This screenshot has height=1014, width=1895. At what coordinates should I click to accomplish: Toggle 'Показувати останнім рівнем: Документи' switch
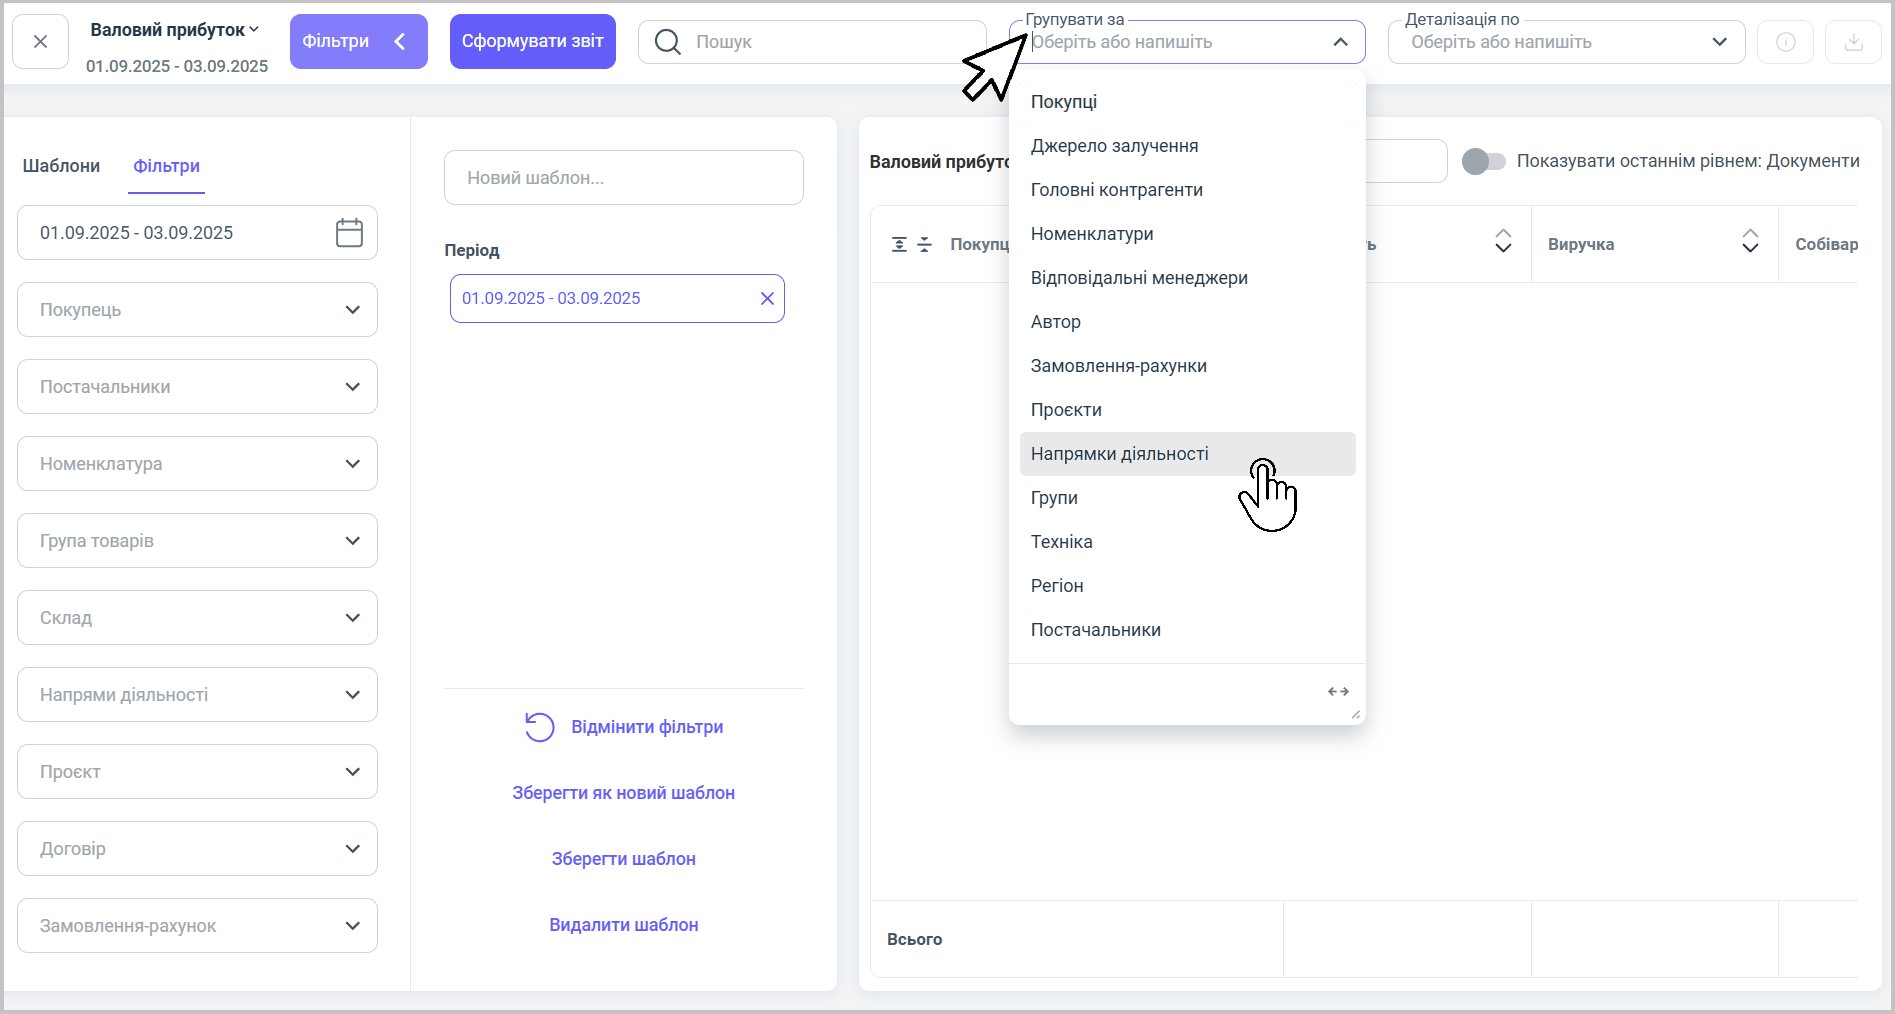coord(1483,161)
